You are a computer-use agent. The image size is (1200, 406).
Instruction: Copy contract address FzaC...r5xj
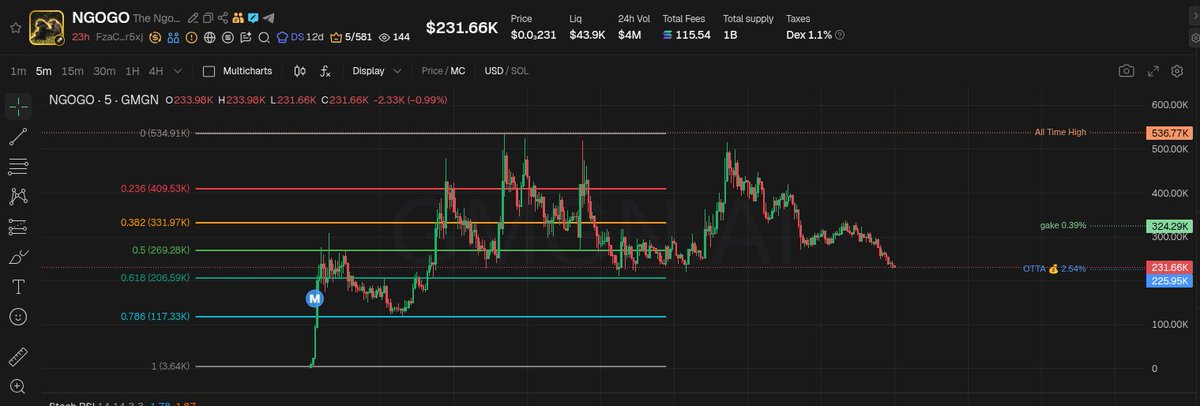(120, 37)
